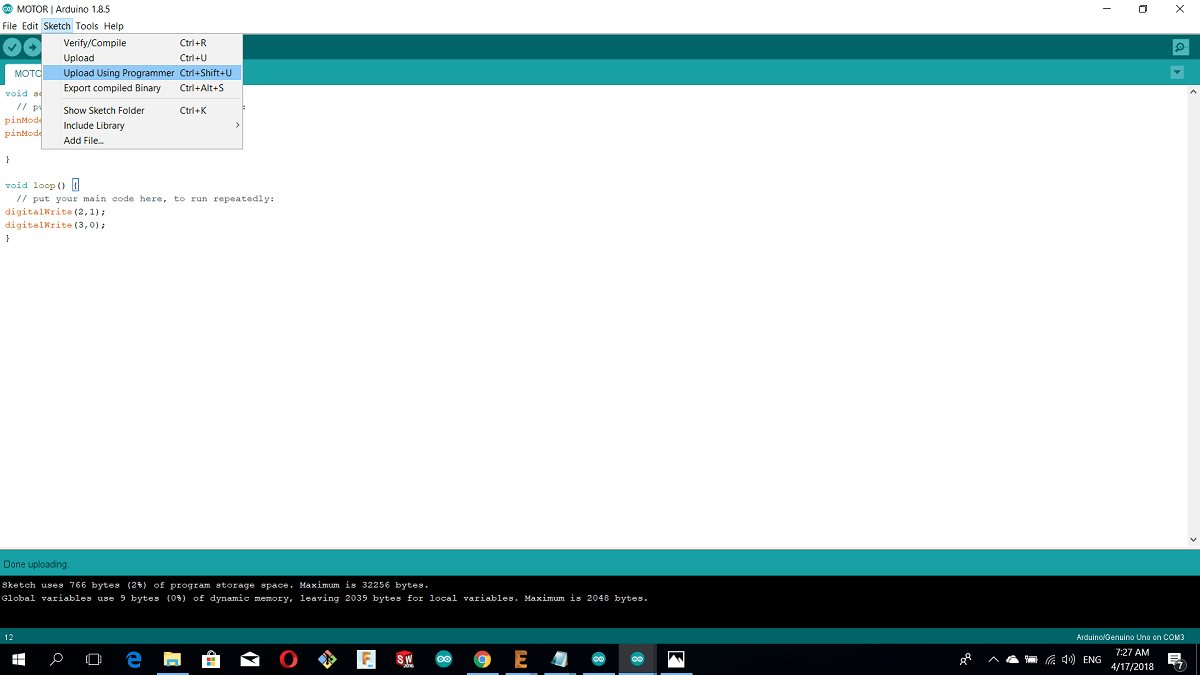The width and height of the screenshot is (1200, 675).
Task: Choose Export compiled Binary
Action: [142, 88]
